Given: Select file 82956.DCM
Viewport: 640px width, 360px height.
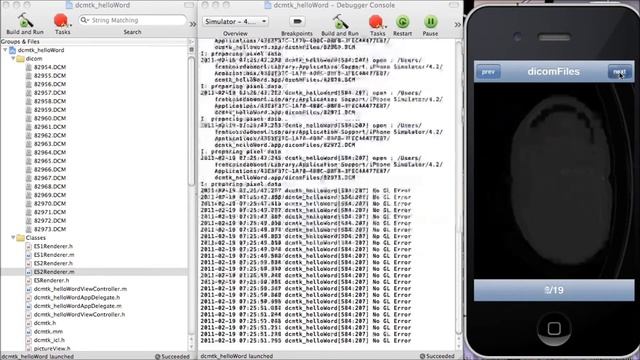Looking at the screenshot, I should click(50, 84).
